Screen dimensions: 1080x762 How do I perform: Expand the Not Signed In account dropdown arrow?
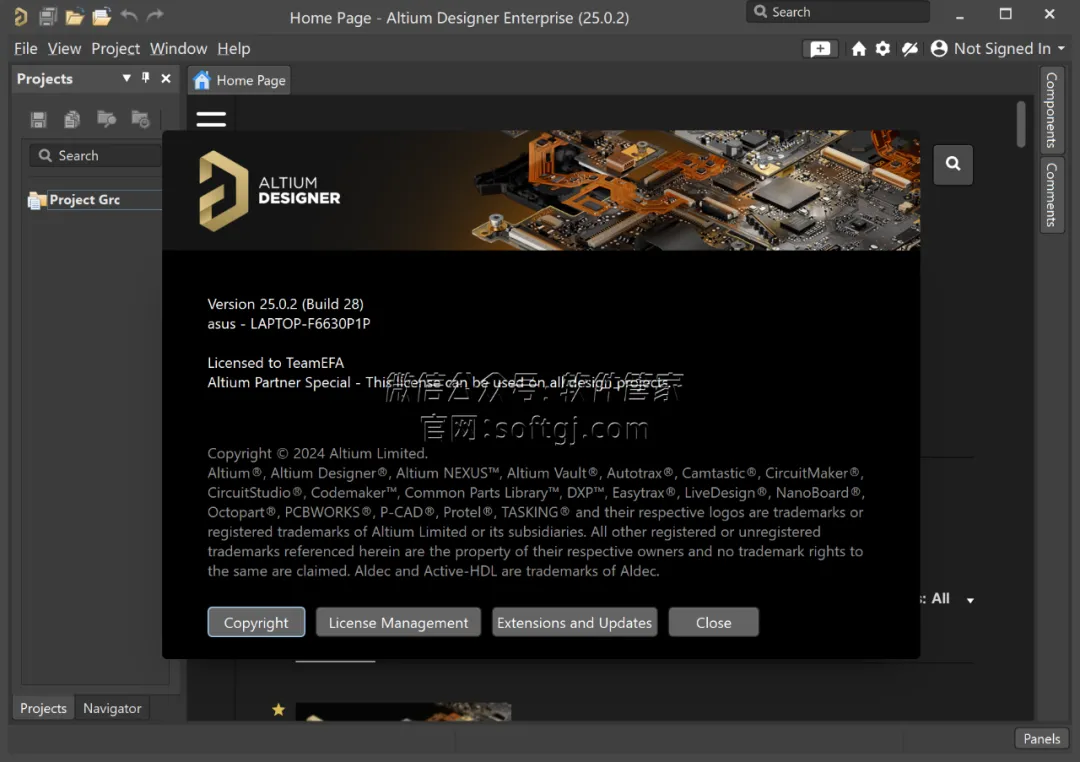[x=1061, y=48]
